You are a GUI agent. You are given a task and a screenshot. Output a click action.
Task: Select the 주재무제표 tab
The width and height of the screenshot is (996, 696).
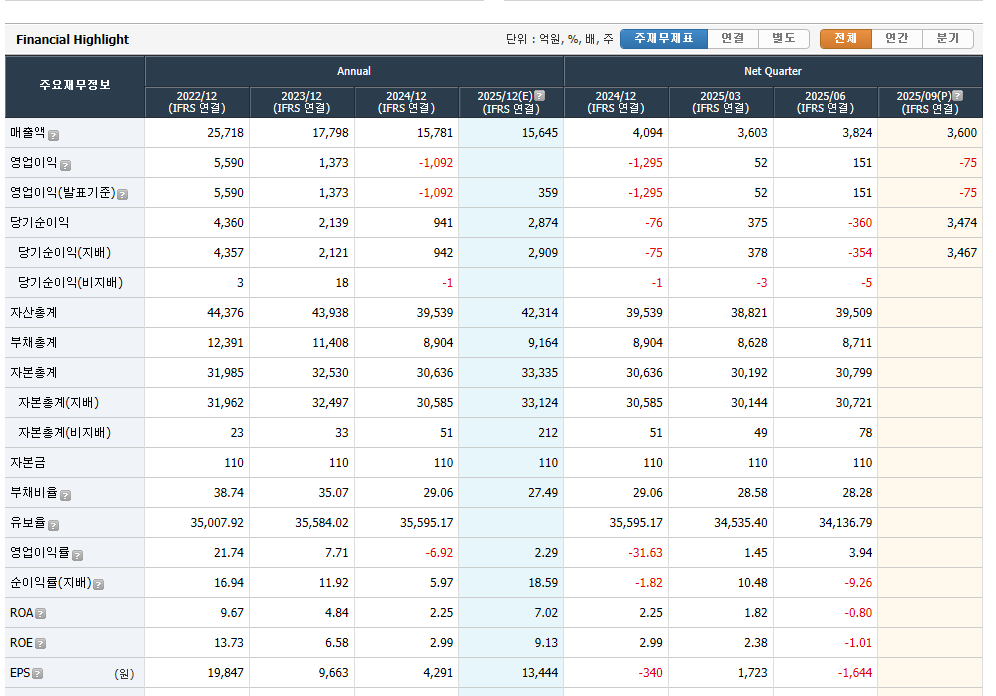click(x=664, y=39)
